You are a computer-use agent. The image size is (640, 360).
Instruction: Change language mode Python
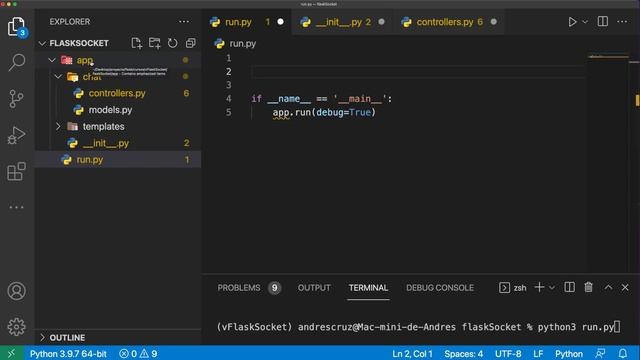tap(569, 353)
